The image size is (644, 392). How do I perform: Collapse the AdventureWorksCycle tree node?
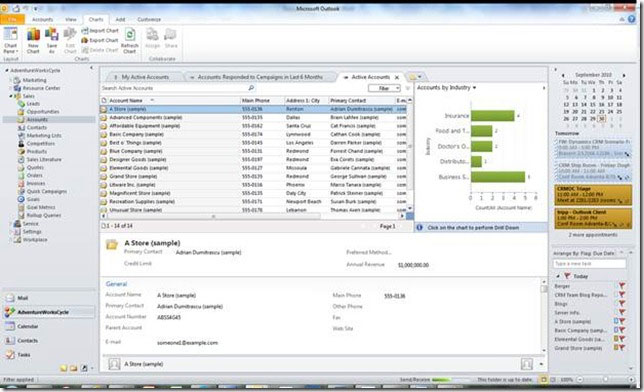click(7, 71)
